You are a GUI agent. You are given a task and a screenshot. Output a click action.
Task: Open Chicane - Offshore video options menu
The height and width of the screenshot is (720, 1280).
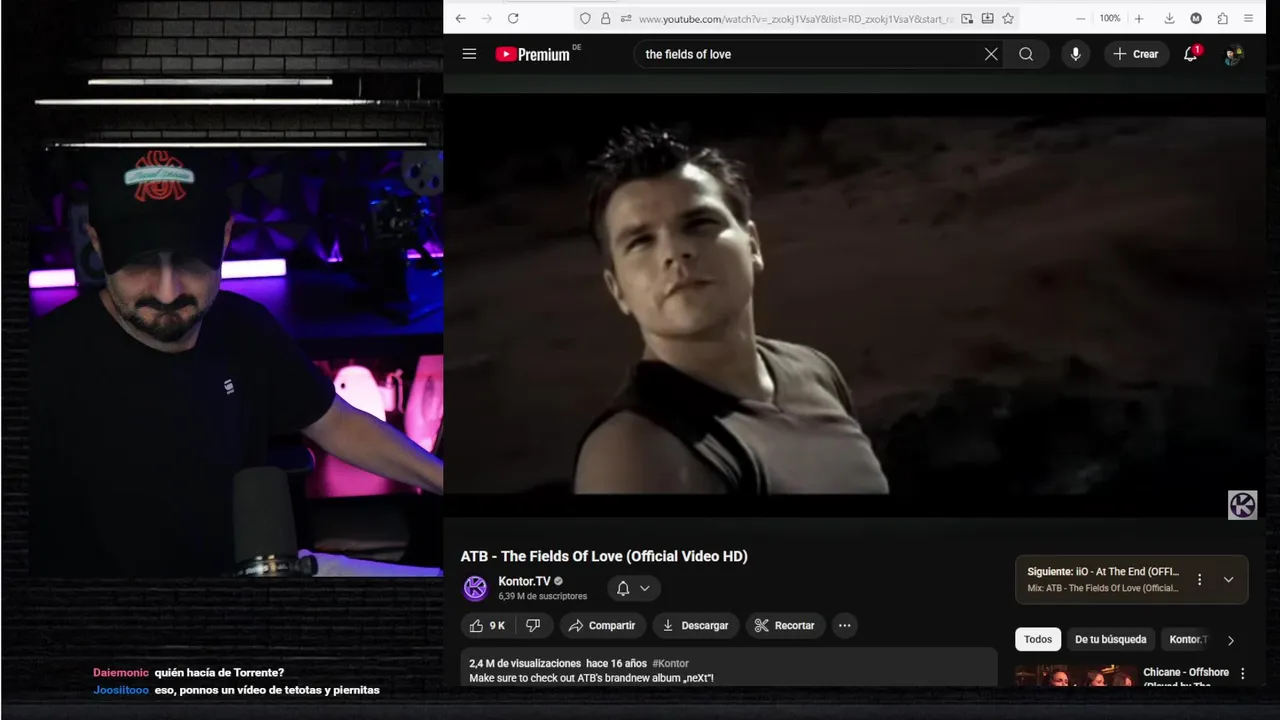pos(1243,674)
